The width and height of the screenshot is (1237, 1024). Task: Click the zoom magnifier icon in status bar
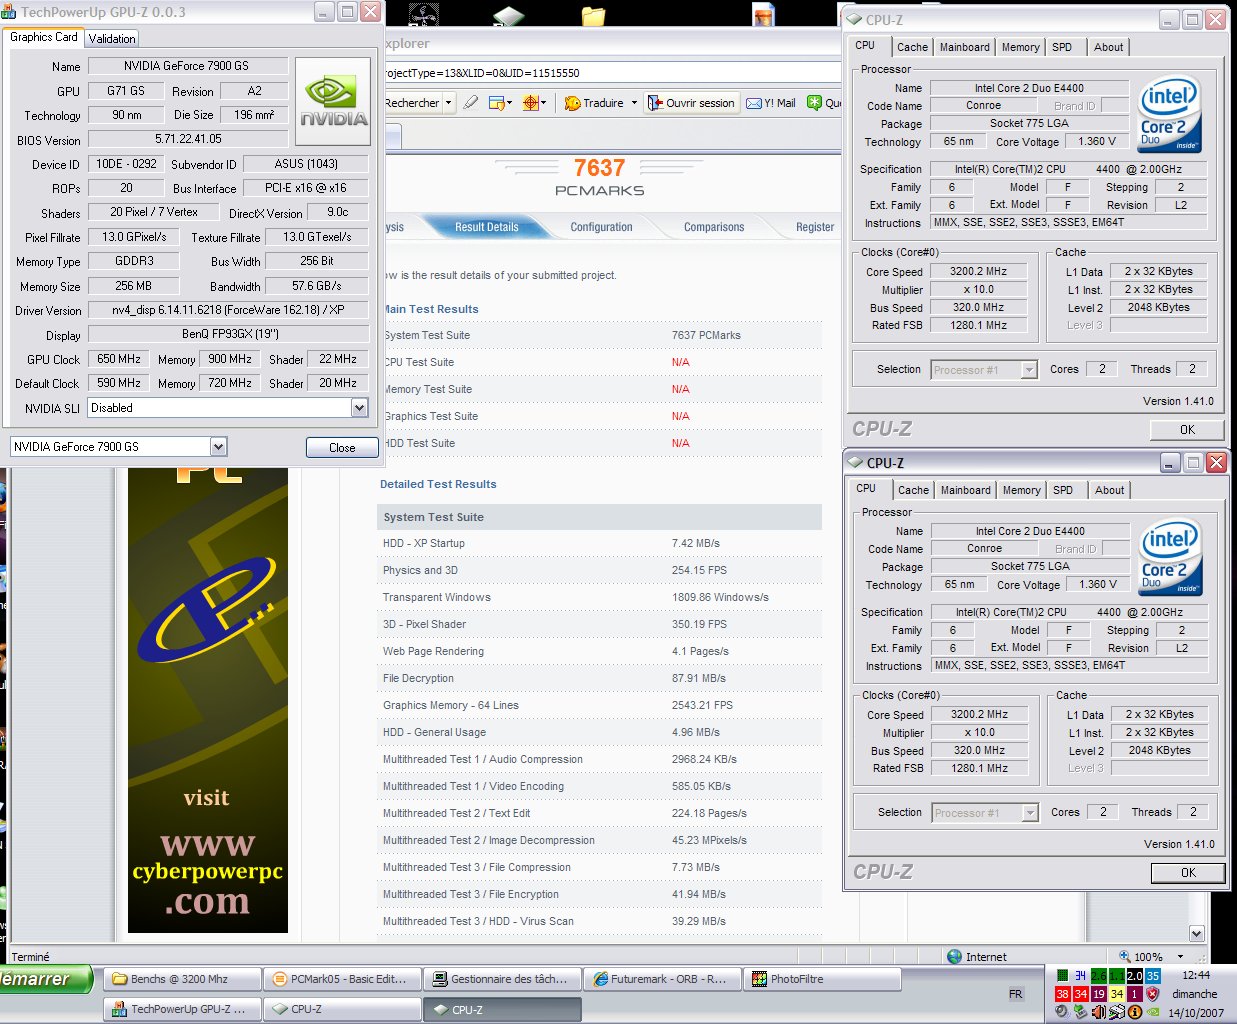click(x=1124, y=957)
